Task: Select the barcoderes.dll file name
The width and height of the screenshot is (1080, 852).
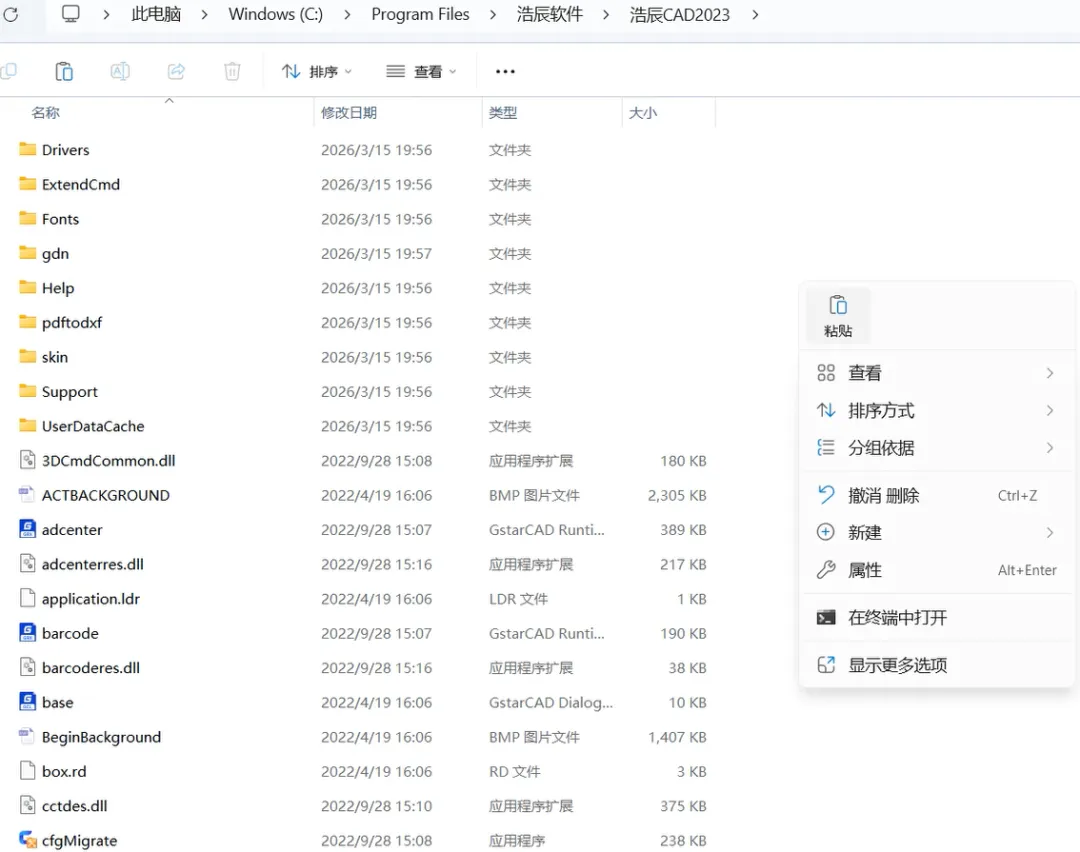Action: pyautogui.click(x=91, y=667)
